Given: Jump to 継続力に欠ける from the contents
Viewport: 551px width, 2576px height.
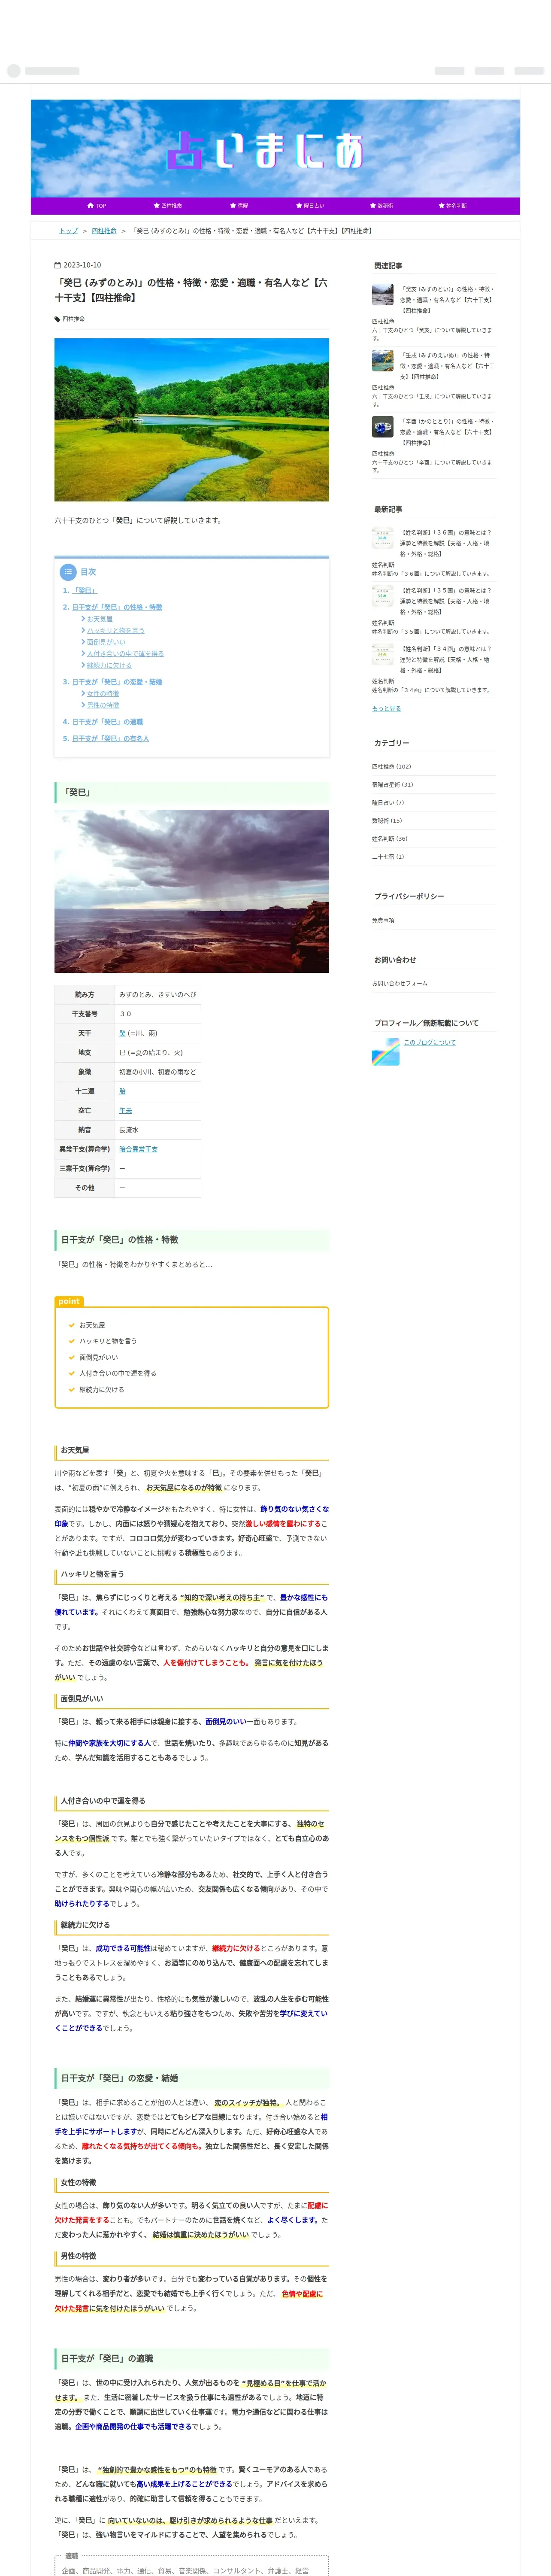Looking at the screenshot, I should pyautogui.click(x=109, y=665).
